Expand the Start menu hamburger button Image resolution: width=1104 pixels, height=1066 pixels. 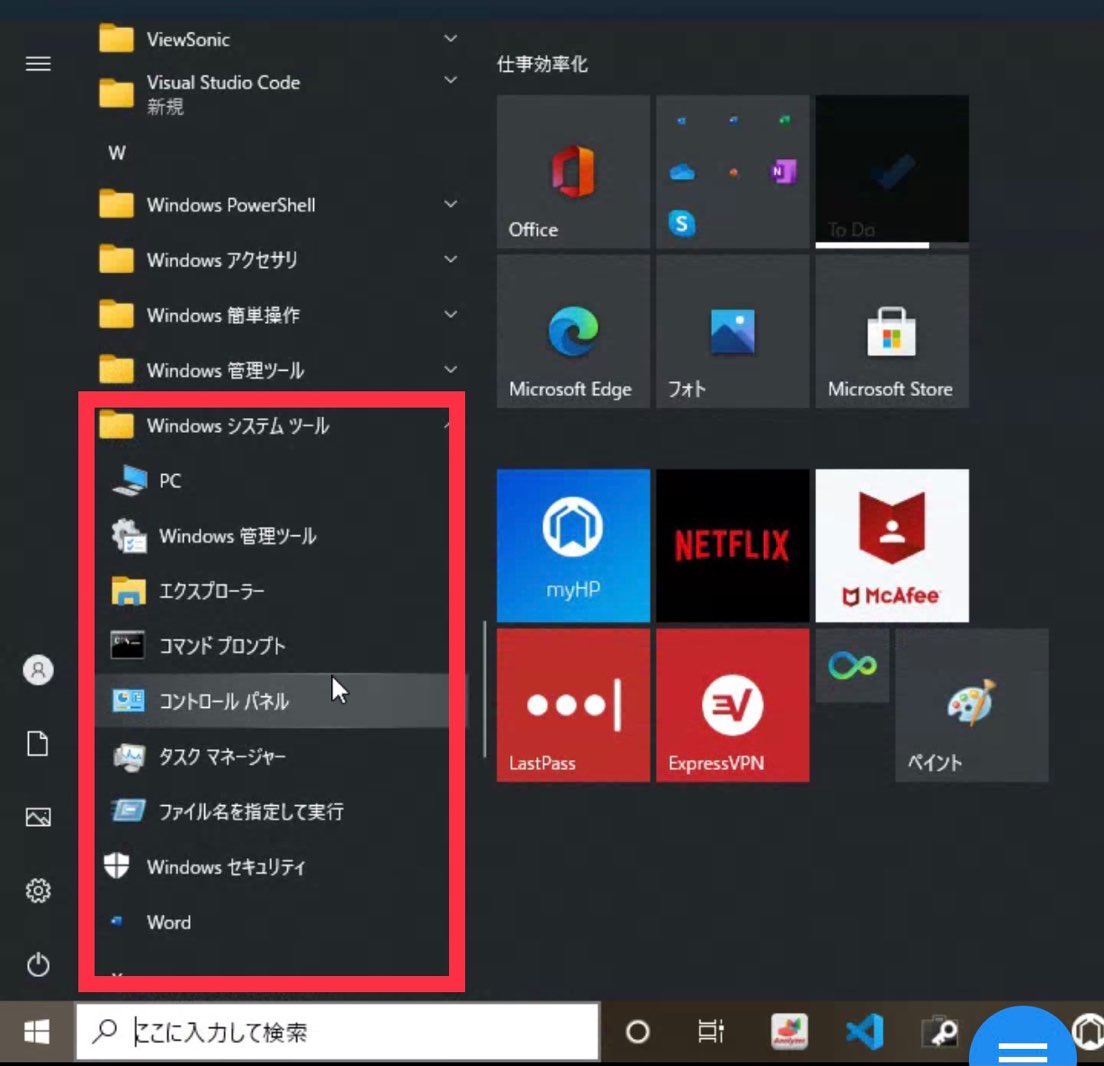point(38,64)
